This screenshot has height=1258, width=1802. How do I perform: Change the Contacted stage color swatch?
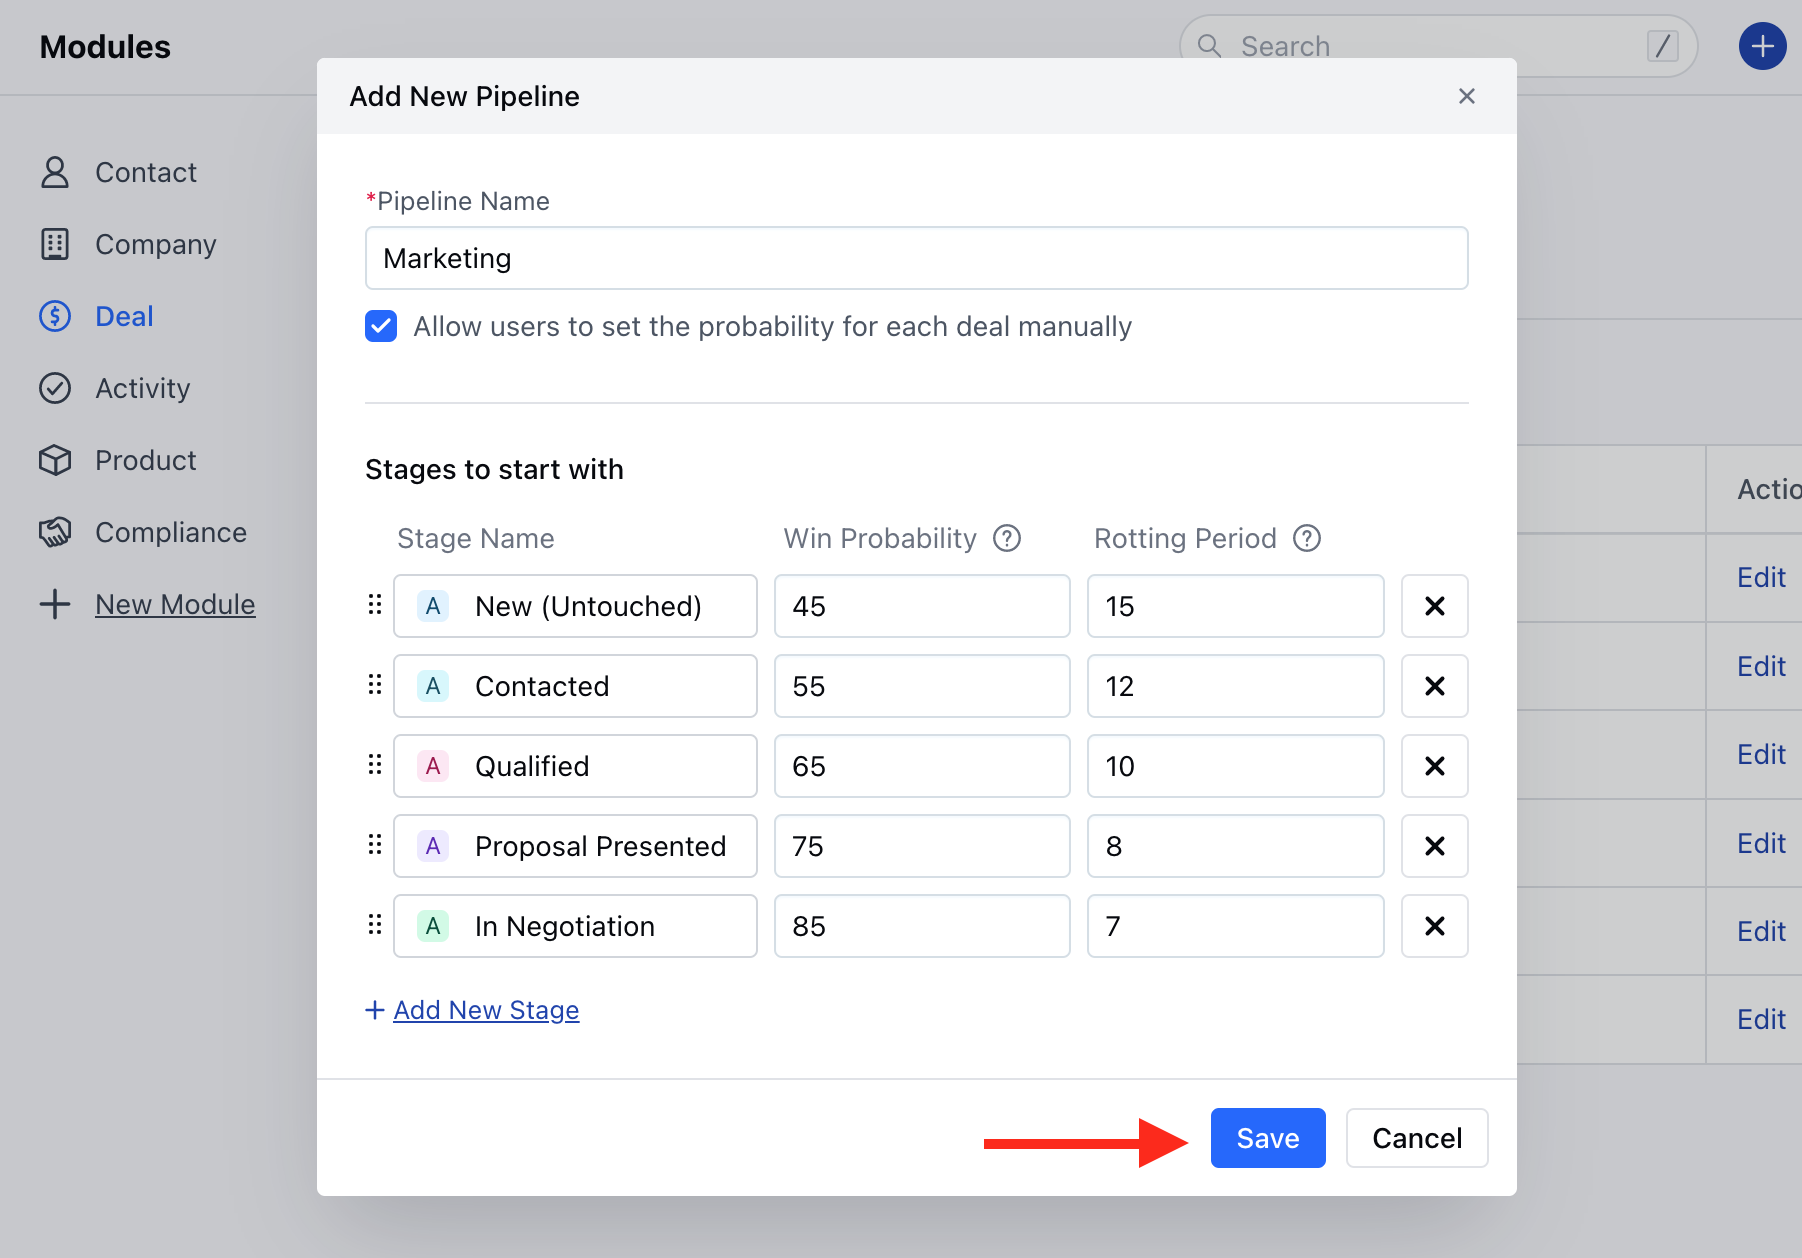click(x=433, y=686)
